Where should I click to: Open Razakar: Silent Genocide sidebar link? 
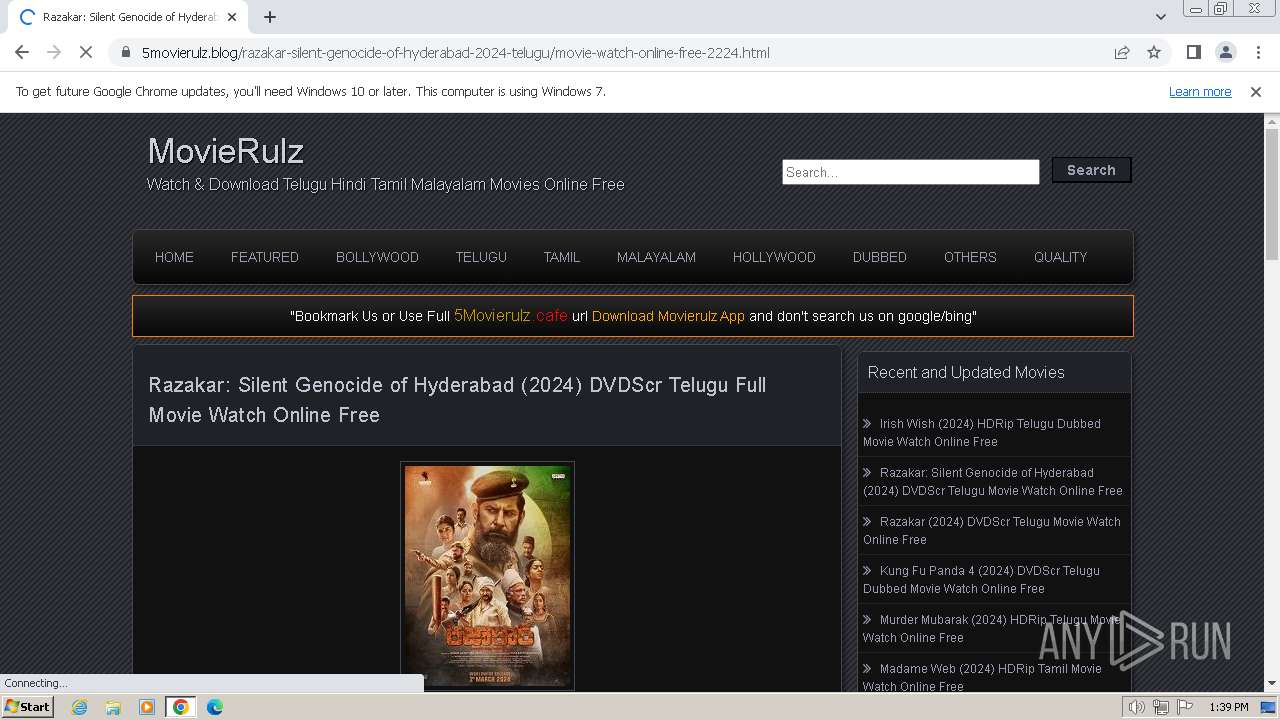[993, 481]
